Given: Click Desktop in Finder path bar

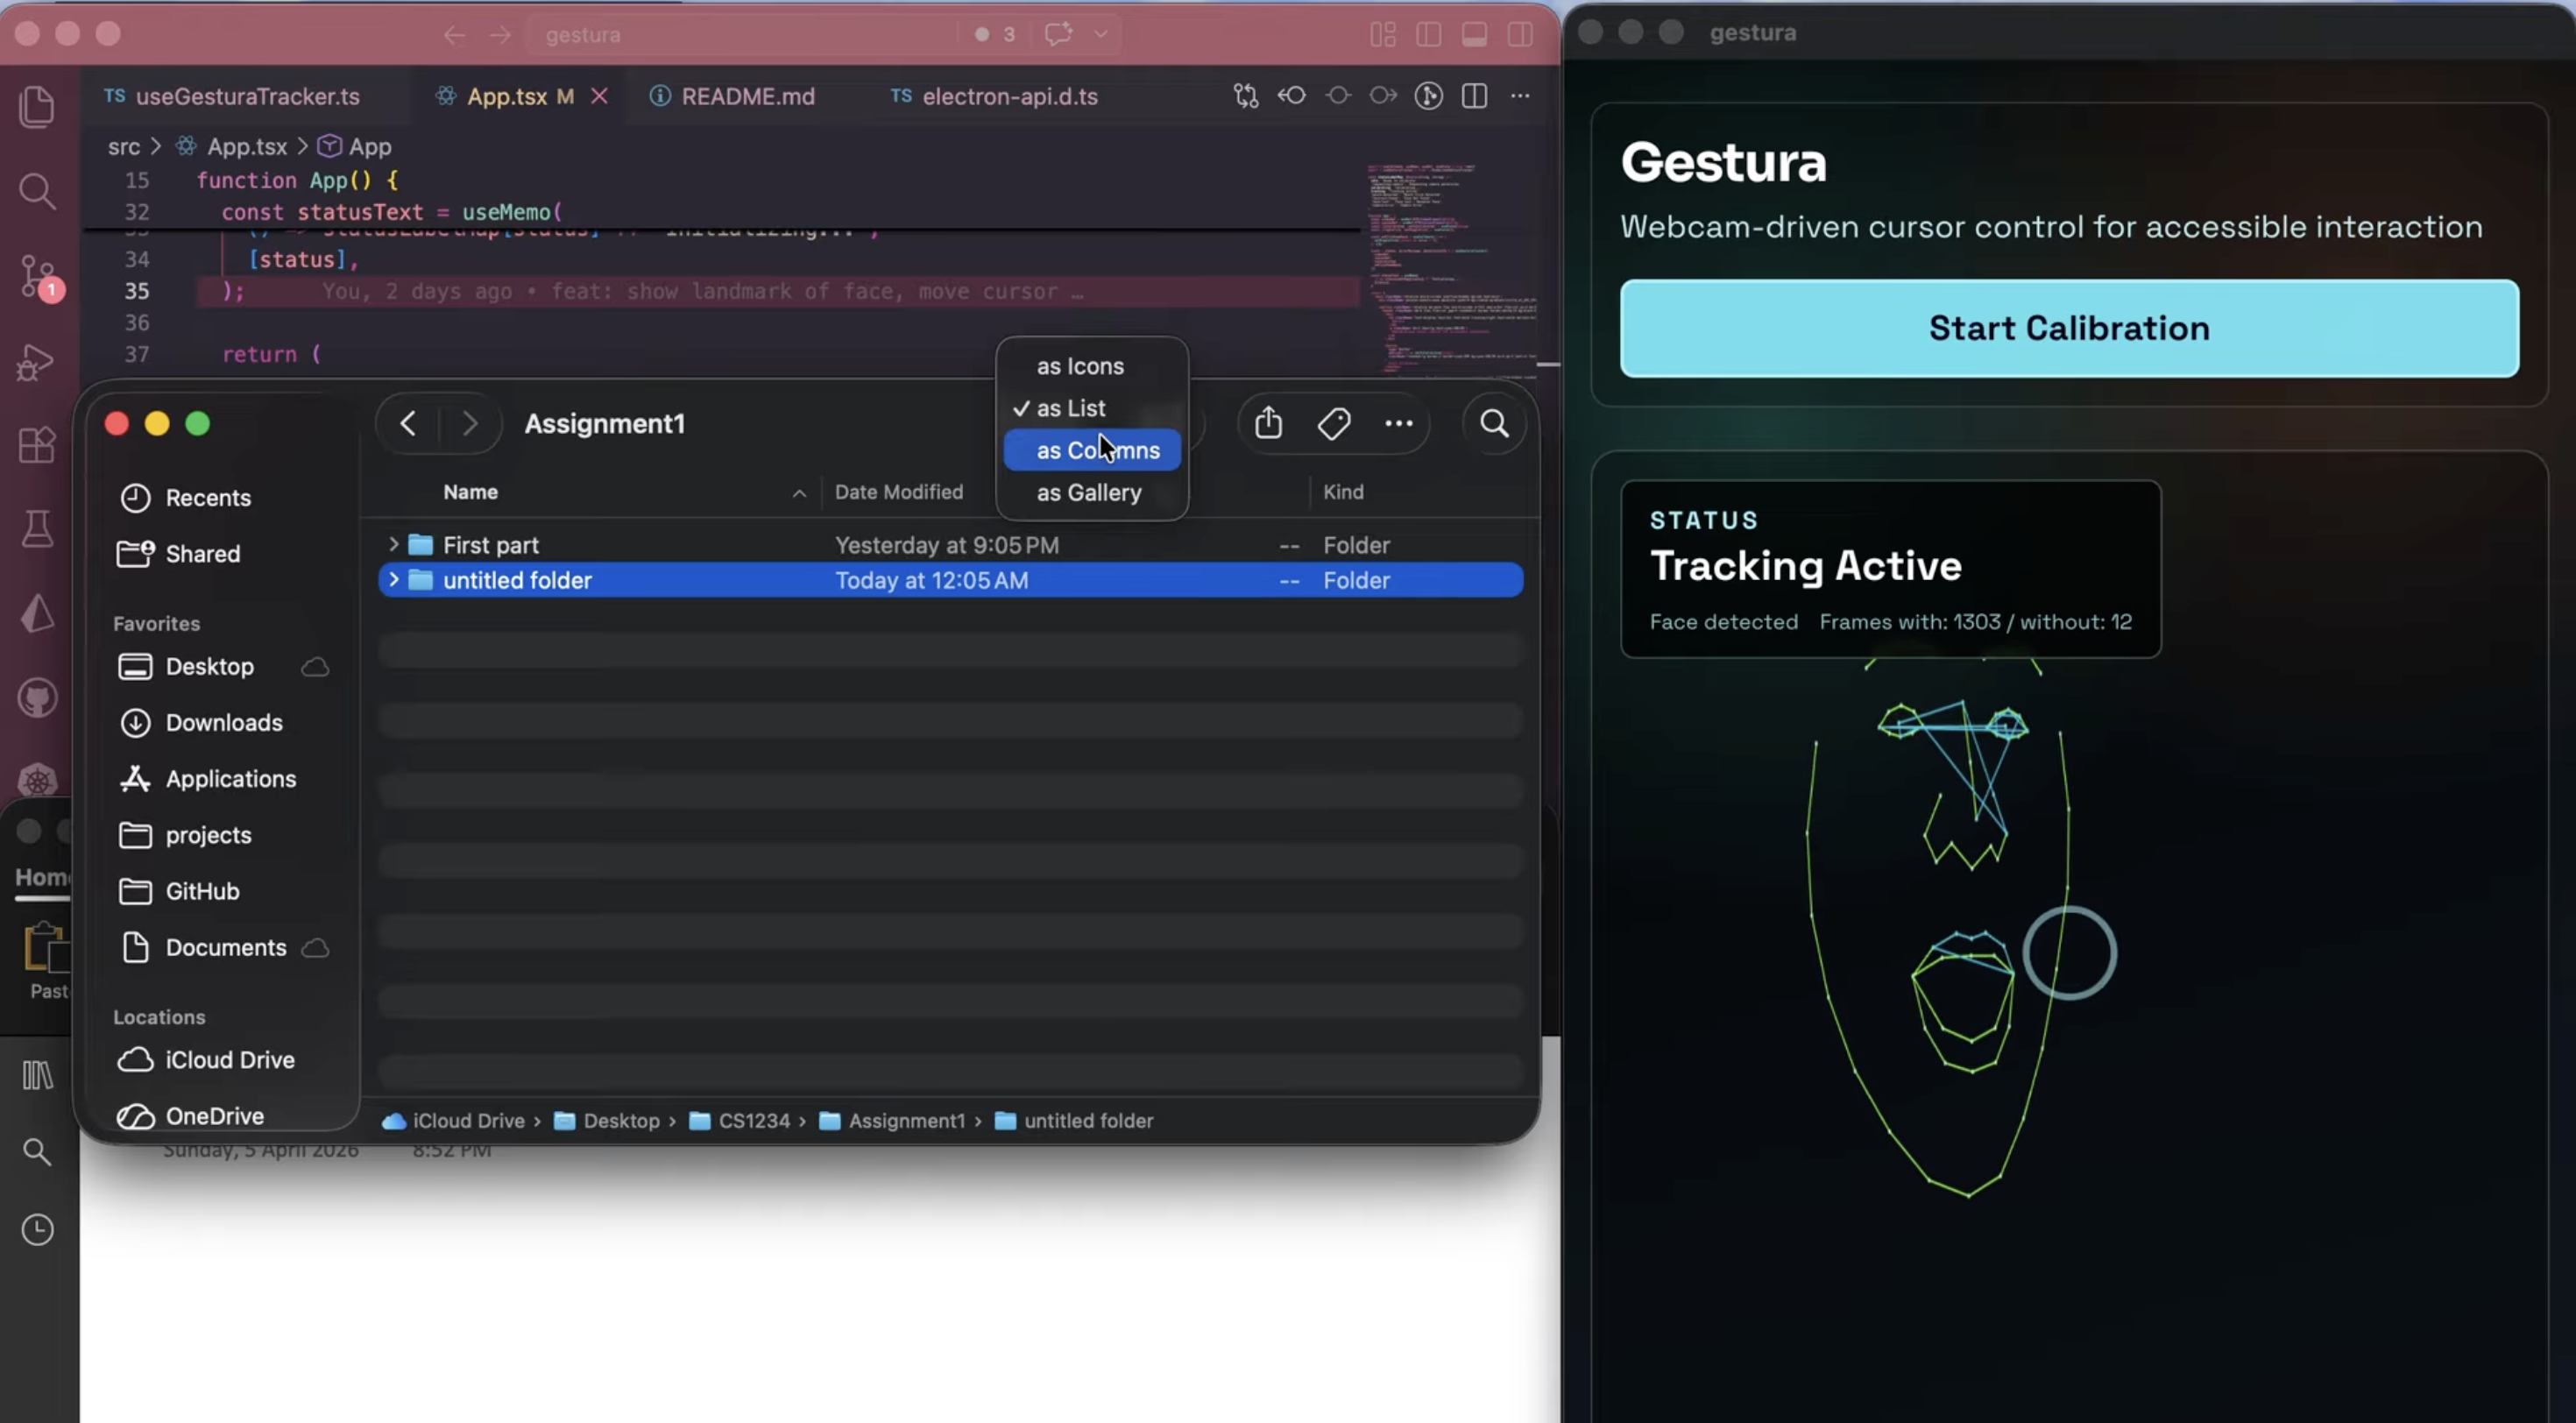Looking at the screenshot, I should point(607,1121).
